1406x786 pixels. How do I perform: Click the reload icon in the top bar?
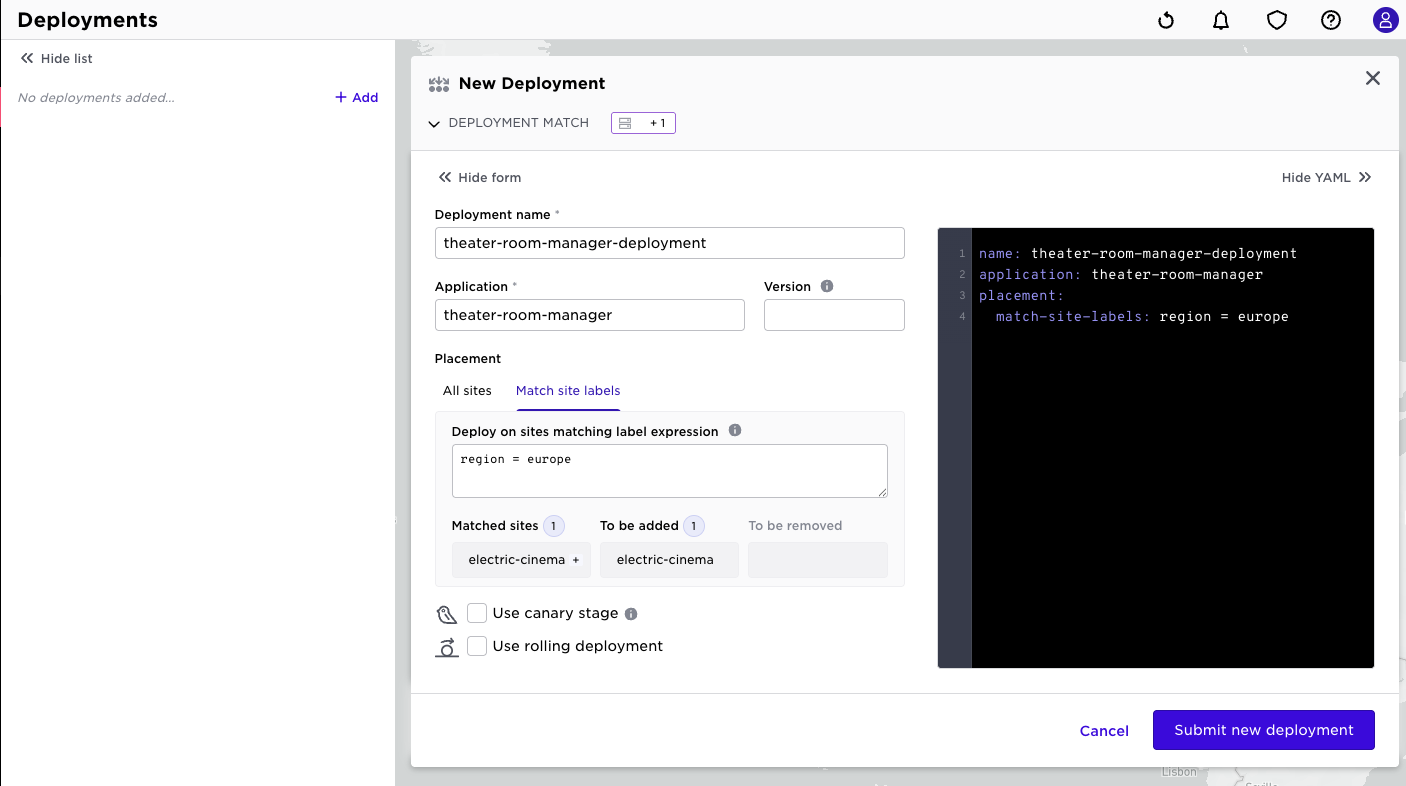tap(1166, 20)
